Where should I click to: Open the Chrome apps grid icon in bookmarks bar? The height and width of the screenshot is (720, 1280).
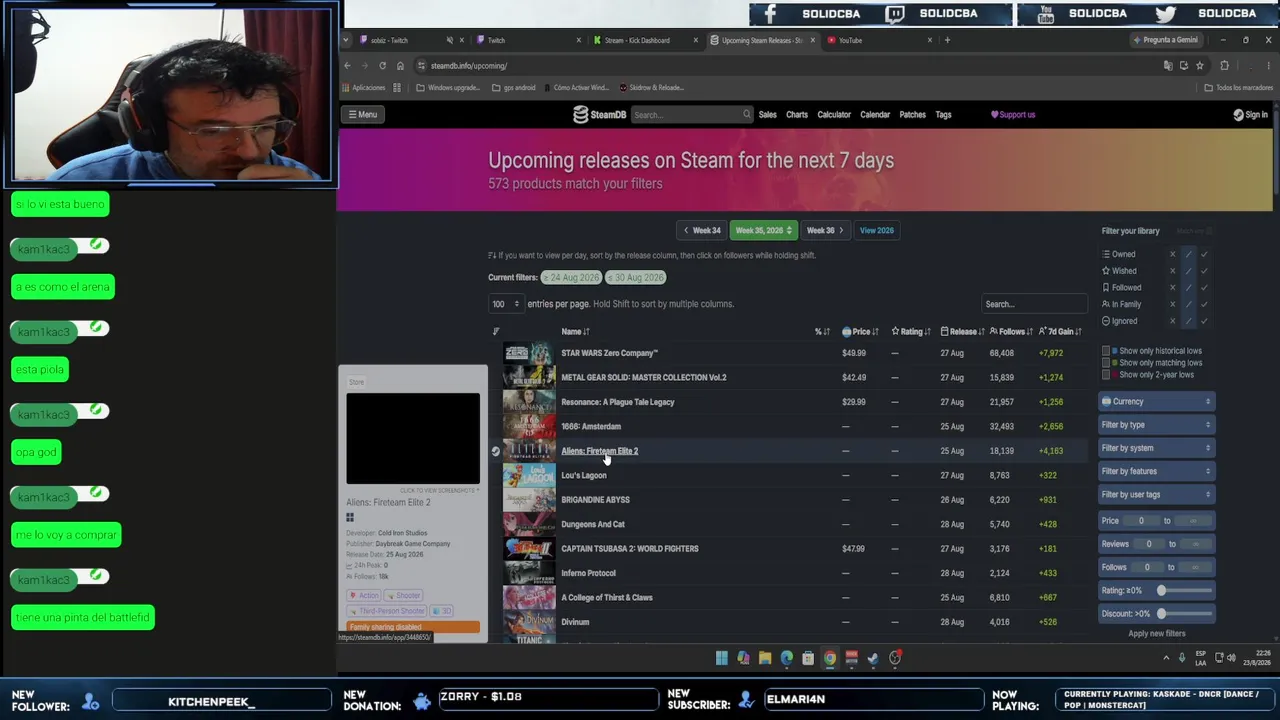(397, 88)
